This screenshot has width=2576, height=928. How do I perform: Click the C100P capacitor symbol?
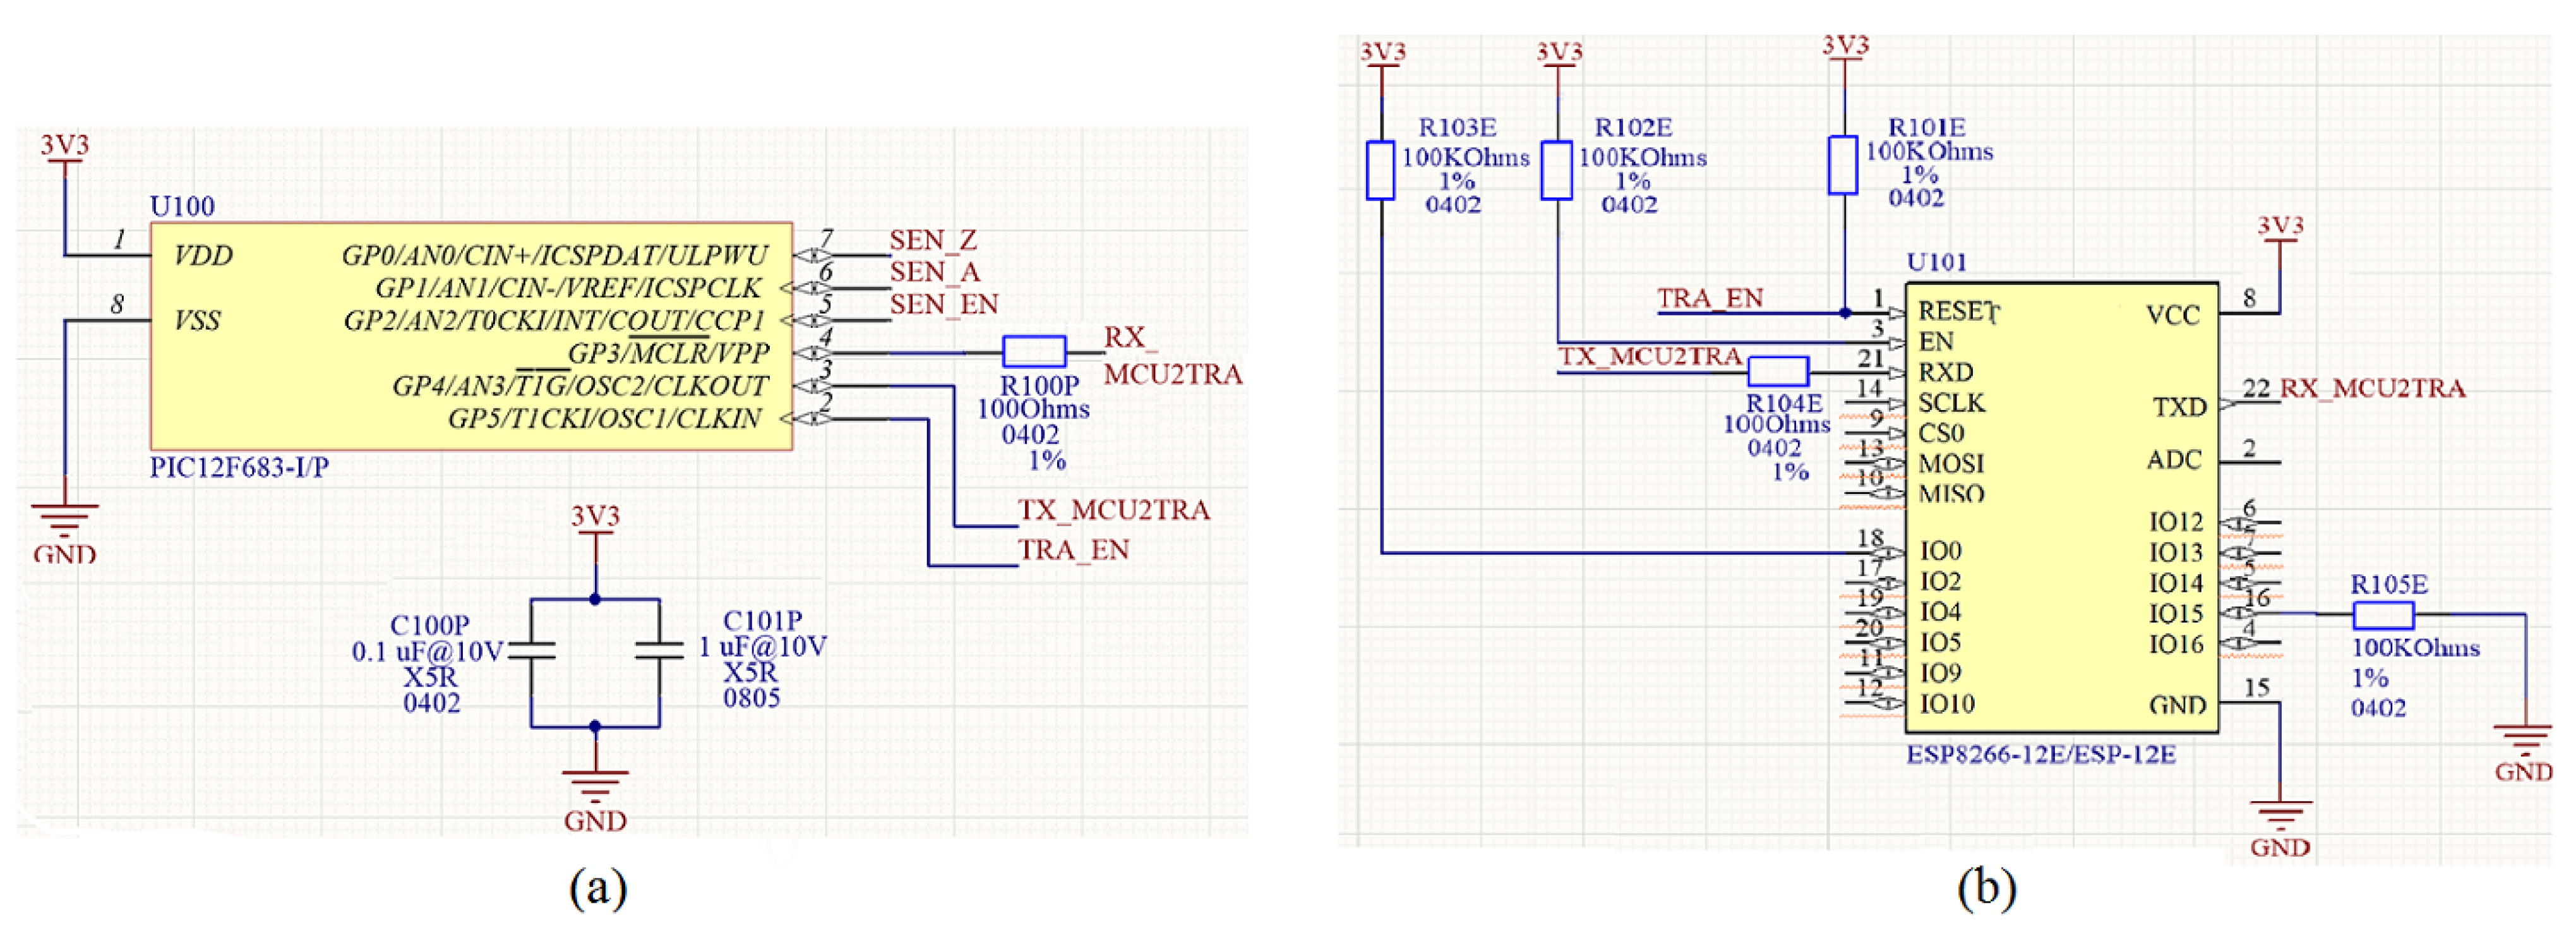[x=532, y=650]
